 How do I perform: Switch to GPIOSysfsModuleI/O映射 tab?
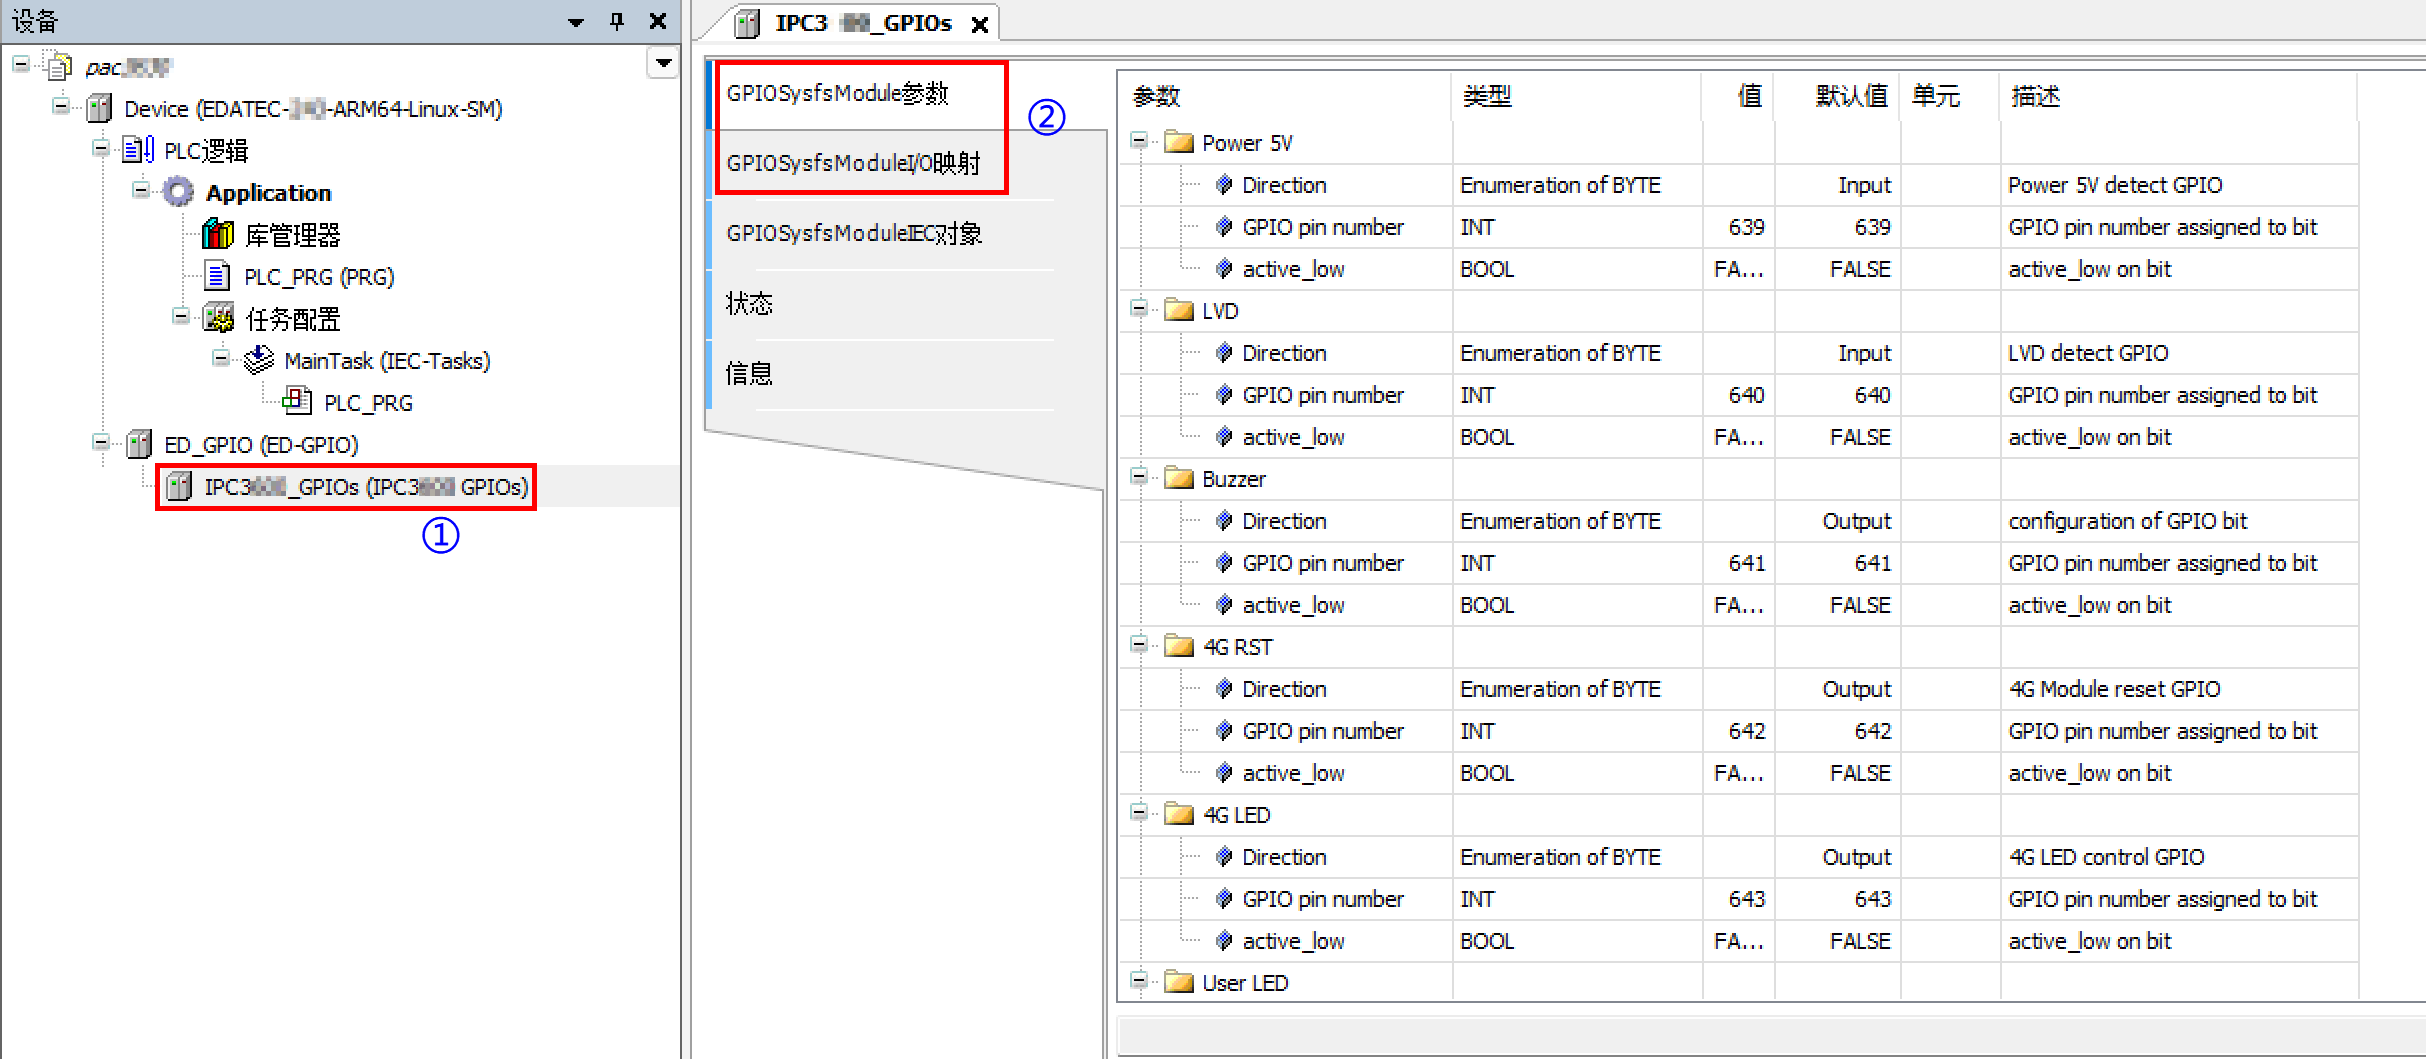(x=855, y=163)
